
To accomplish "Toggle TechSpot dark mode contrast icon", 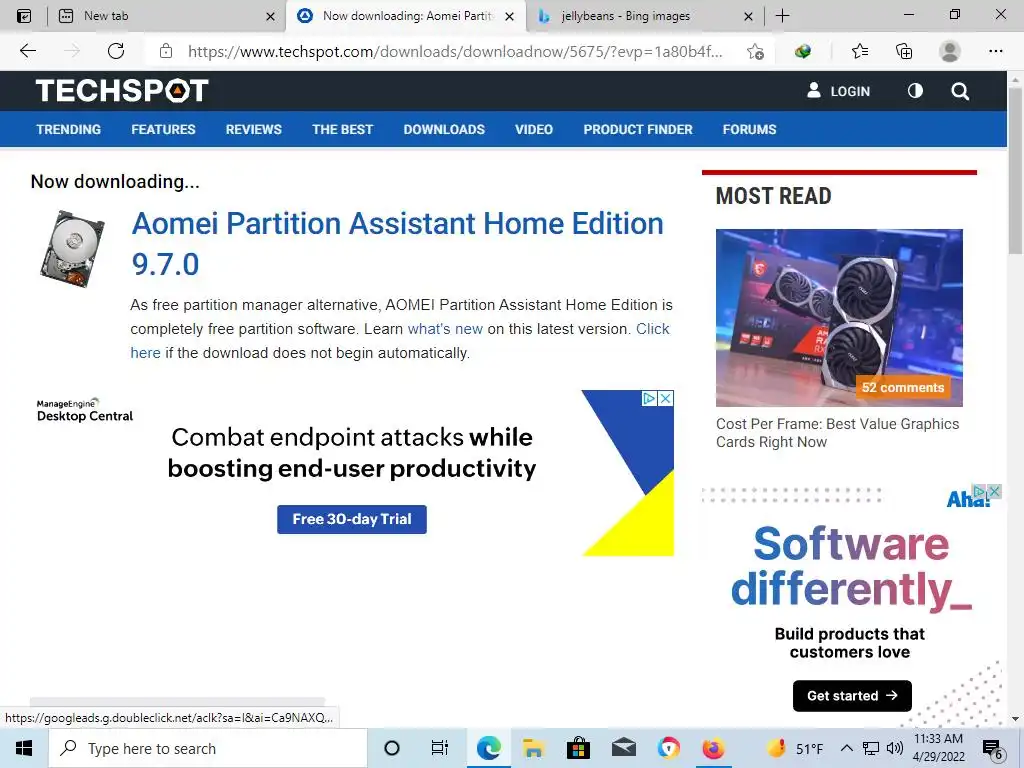I will tap(915, 91).
